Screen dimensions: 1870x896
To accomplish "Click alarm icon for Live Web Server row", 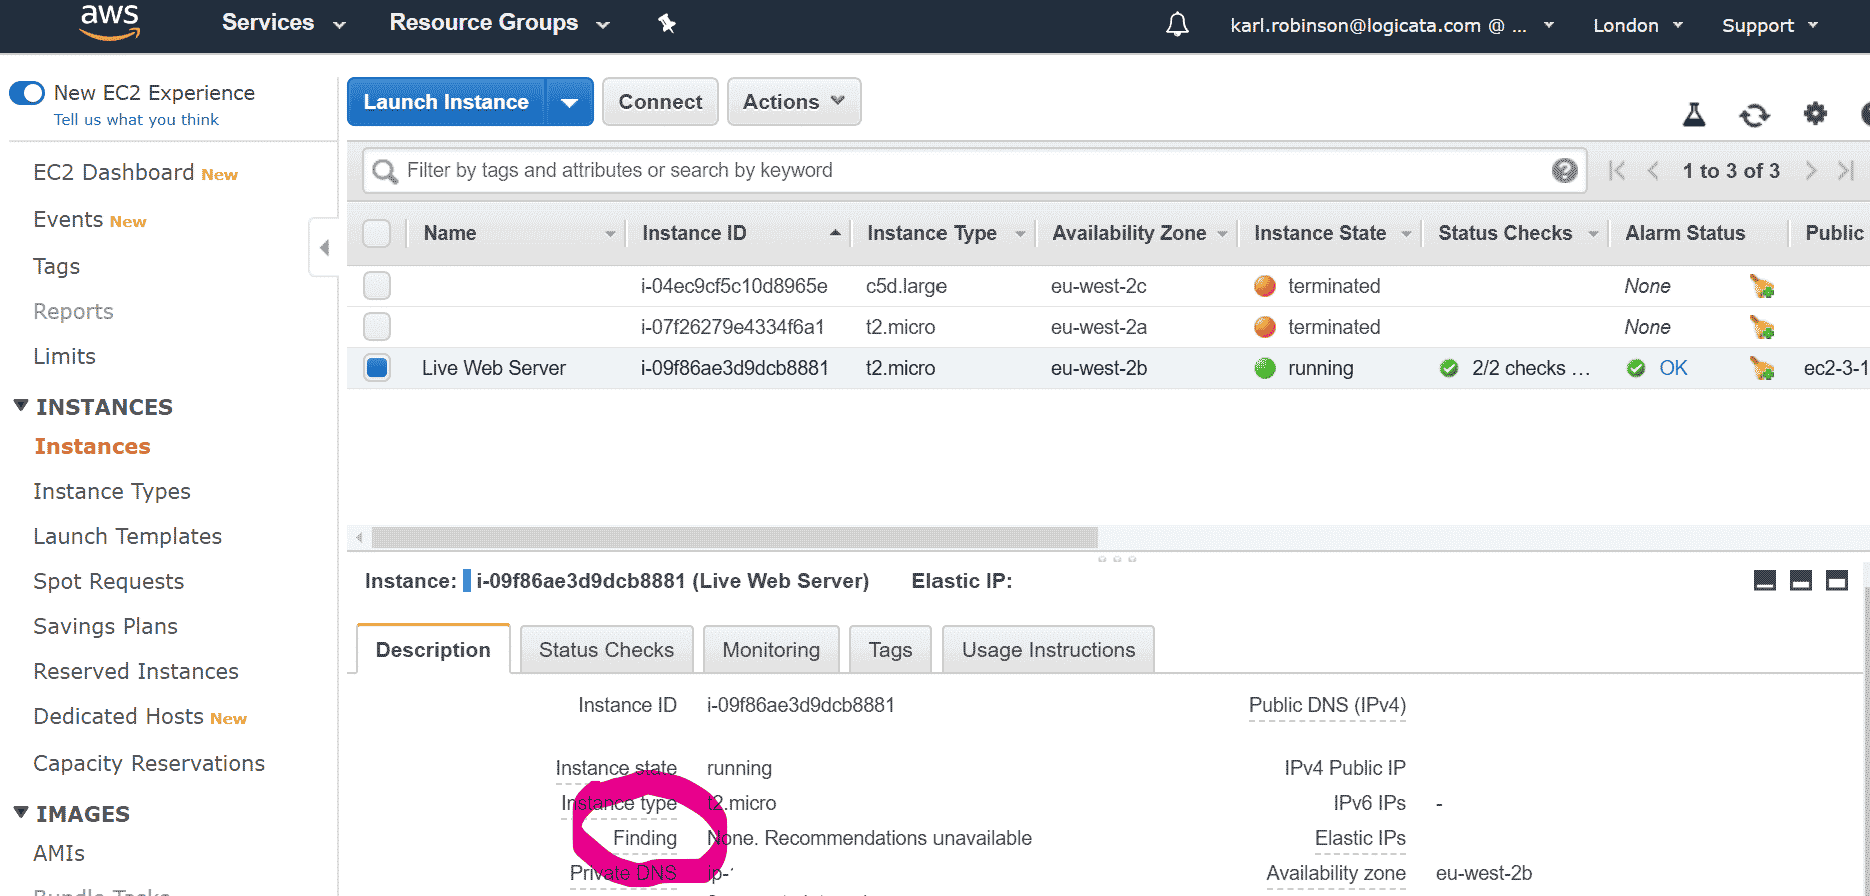I will (1762, 368).
